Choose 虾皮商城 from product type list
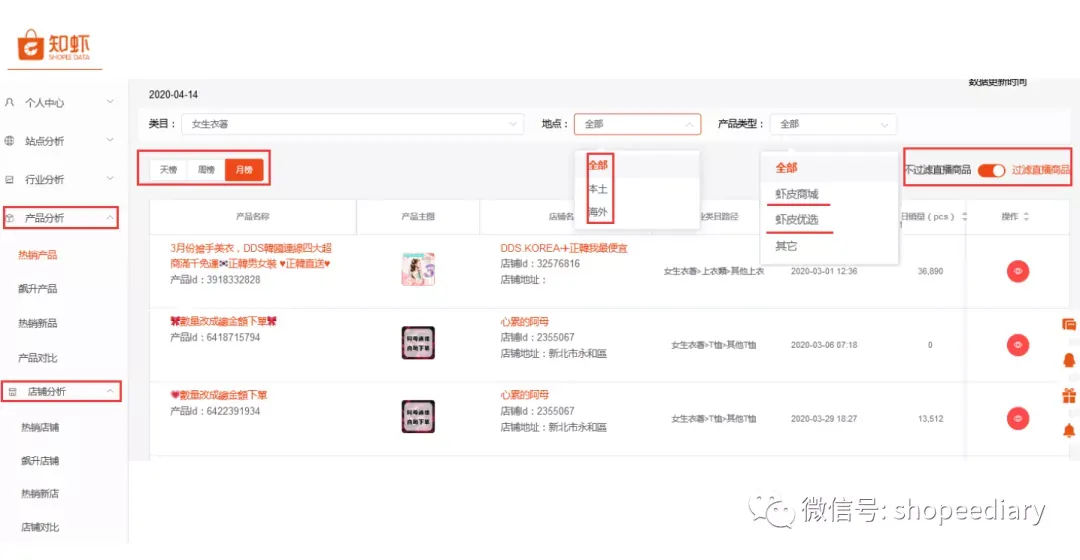 796,194
